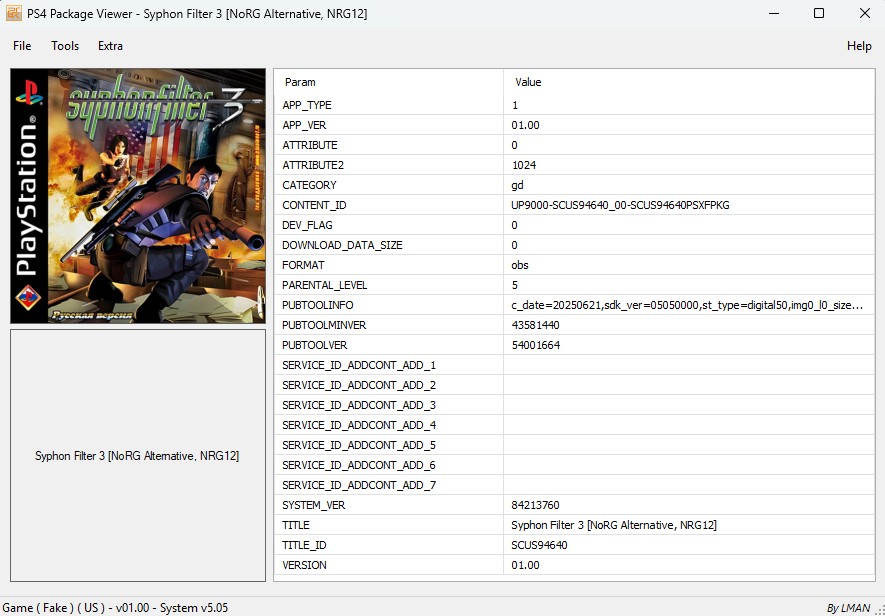This screenshot has height=616, width=885.
Task: Open the Extra menu
Action: coord(110,46)
